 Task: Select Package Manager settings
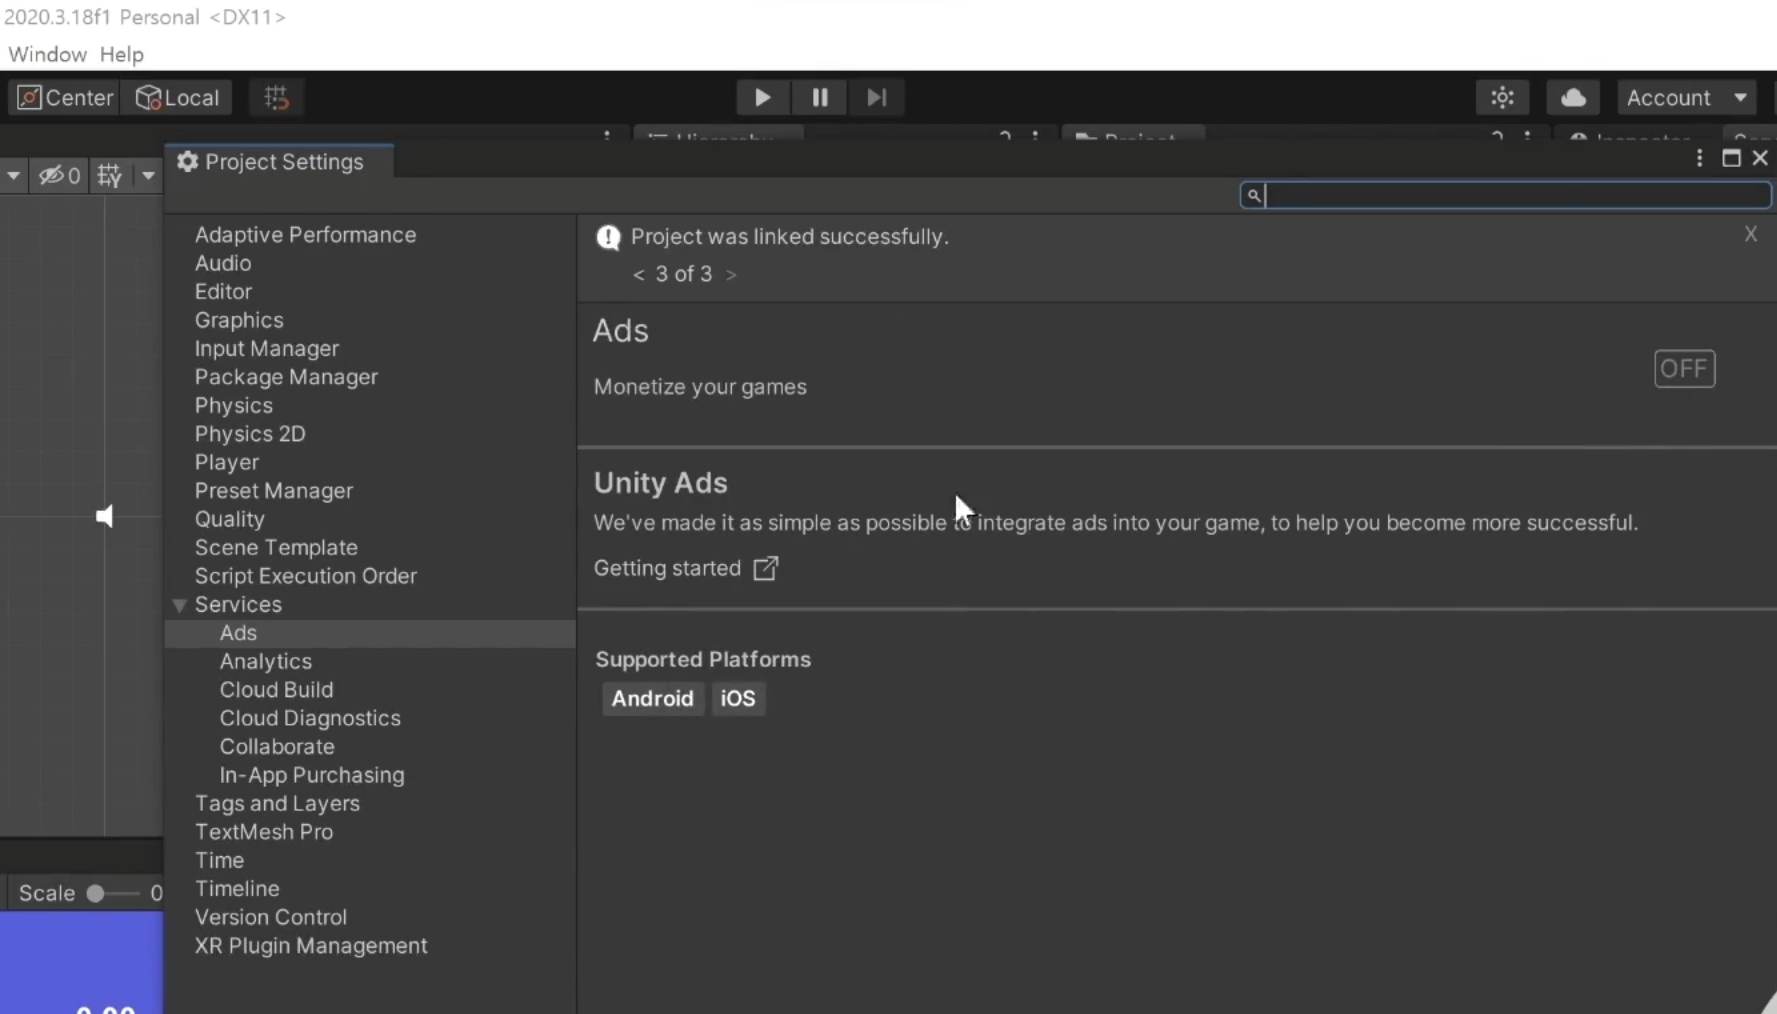point(286,377)
